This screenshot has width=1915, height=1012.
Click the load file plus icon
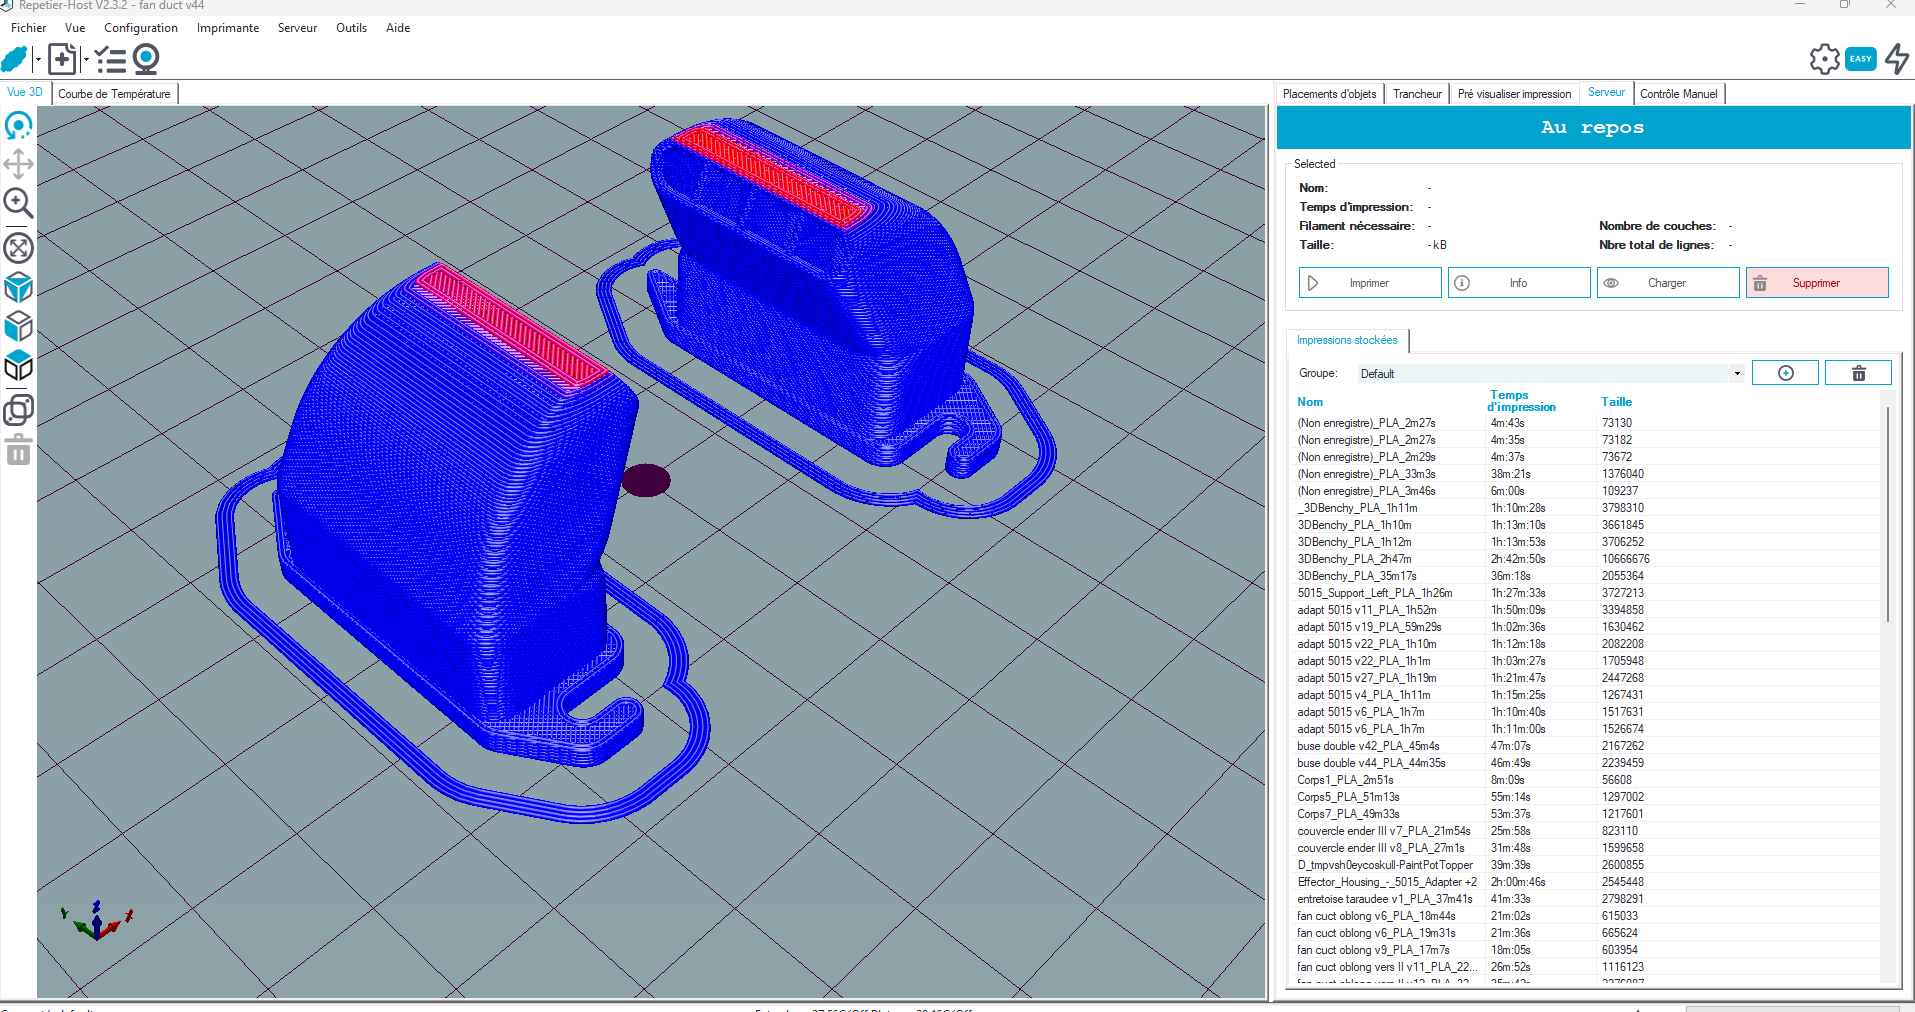click(x=62, y=59)
